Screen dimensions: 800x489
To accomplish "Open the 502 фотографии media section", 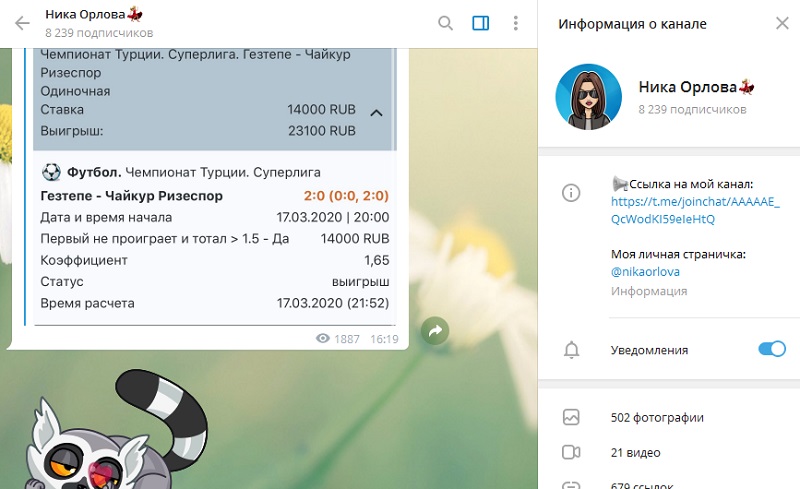I will pyautogui.click(x=659, y=417).
